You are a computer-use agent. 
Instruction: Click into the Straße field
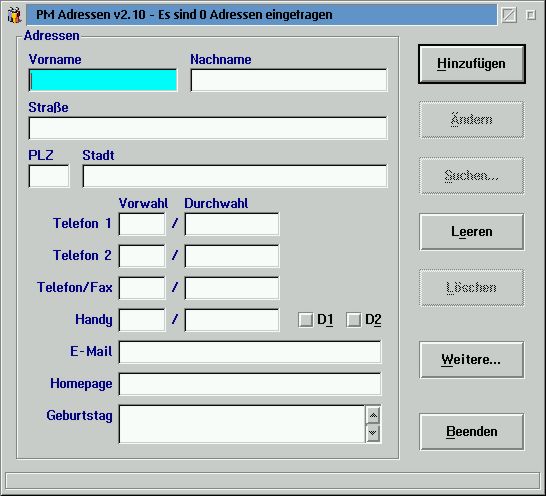click(208, 128)
